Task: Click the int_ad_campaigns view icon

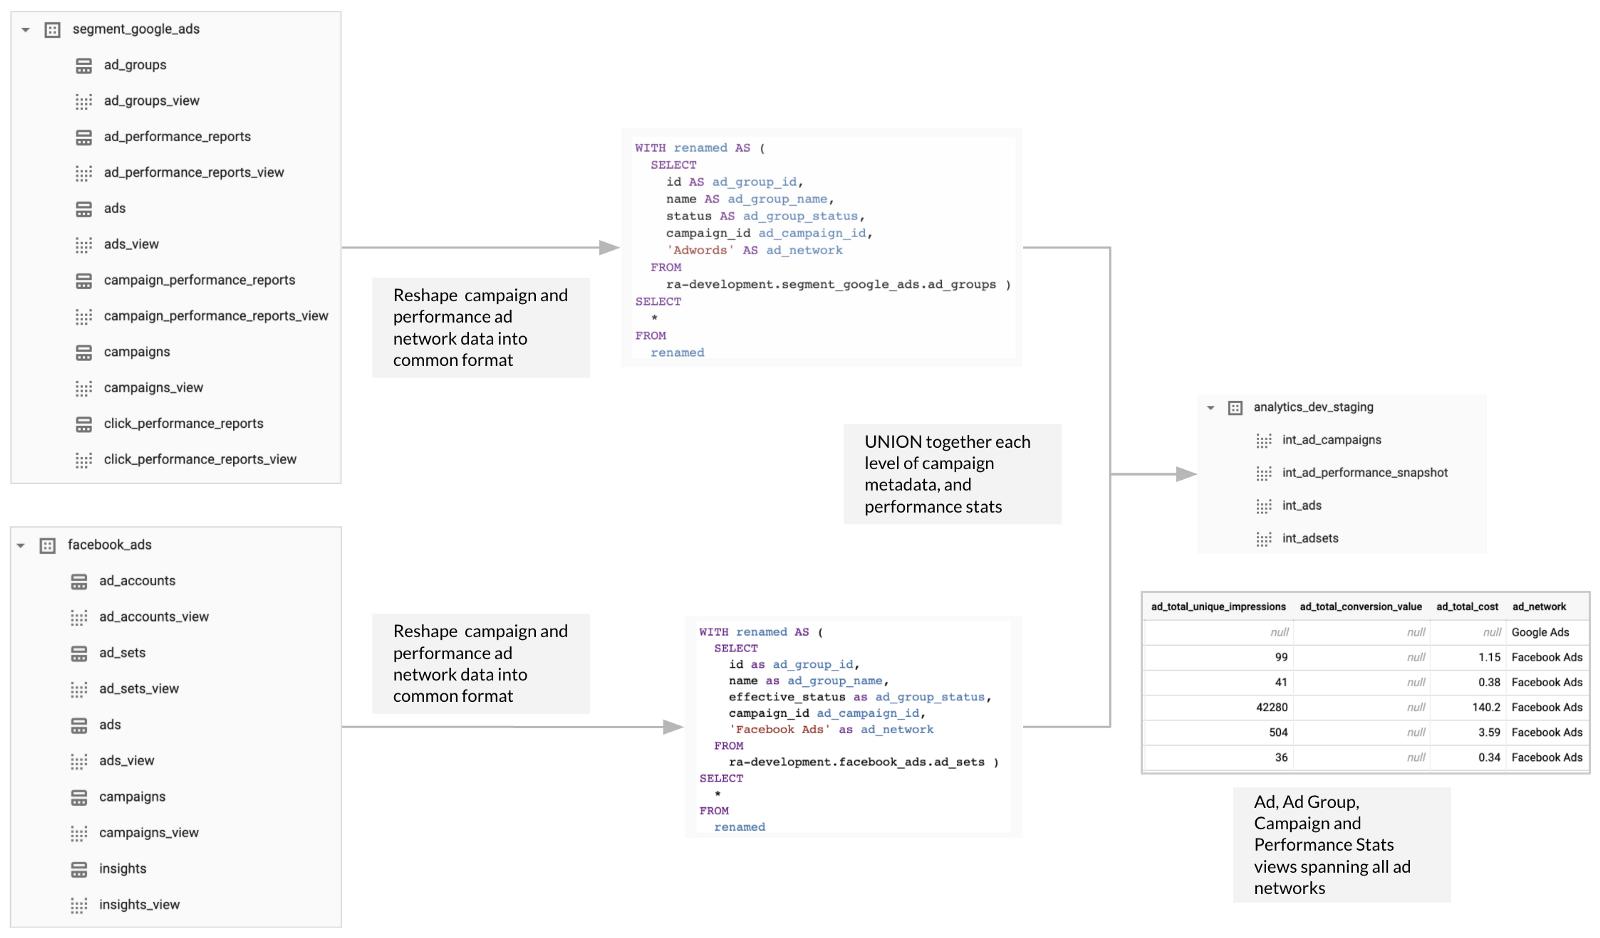Action: click(1264, 441)
